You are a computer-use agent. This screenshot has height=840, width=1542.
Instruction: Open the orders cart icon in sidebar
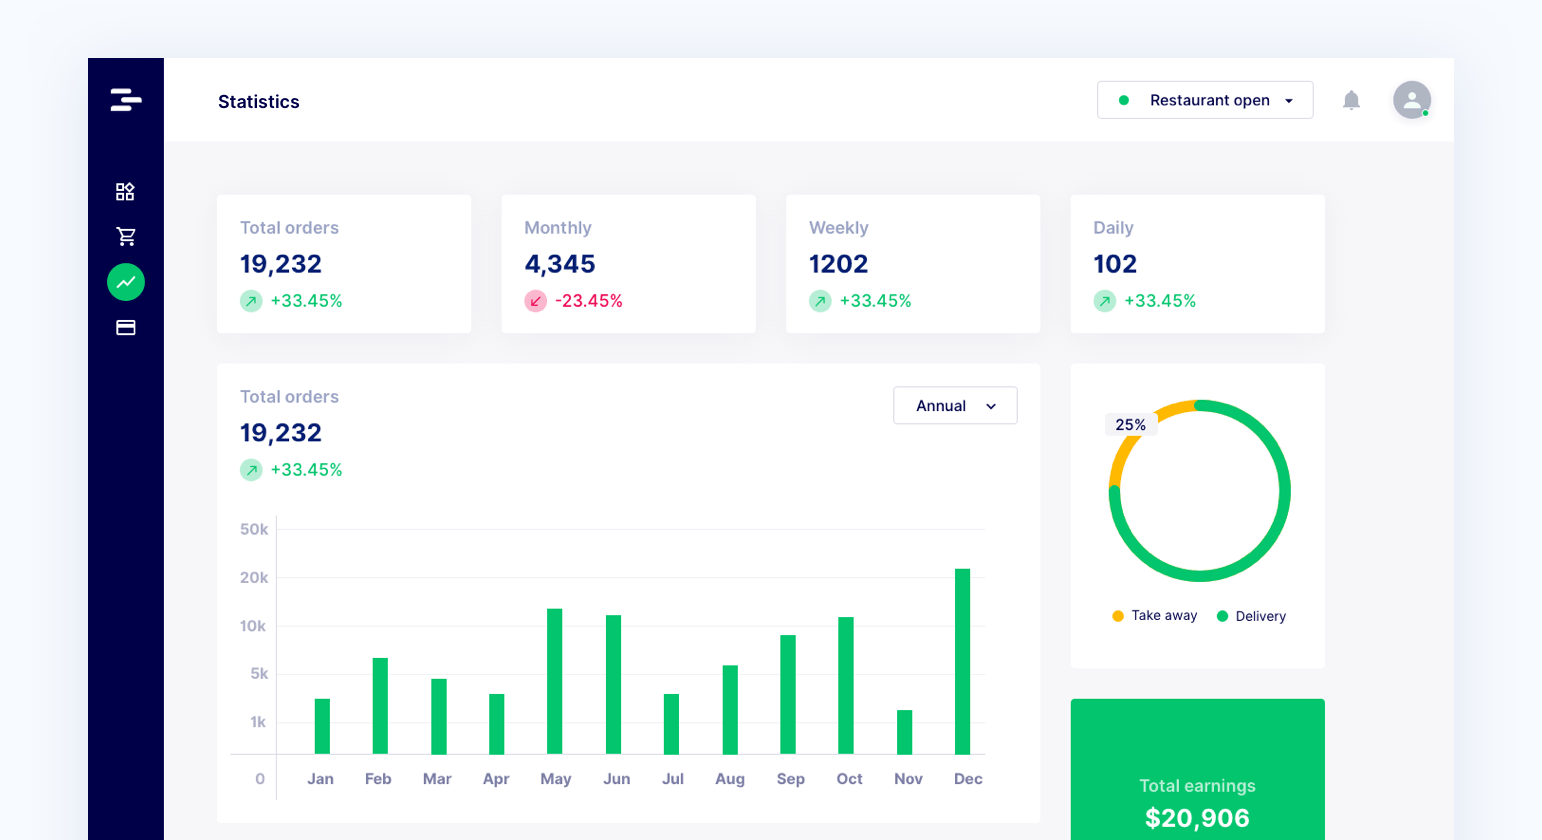click(126, 237)
